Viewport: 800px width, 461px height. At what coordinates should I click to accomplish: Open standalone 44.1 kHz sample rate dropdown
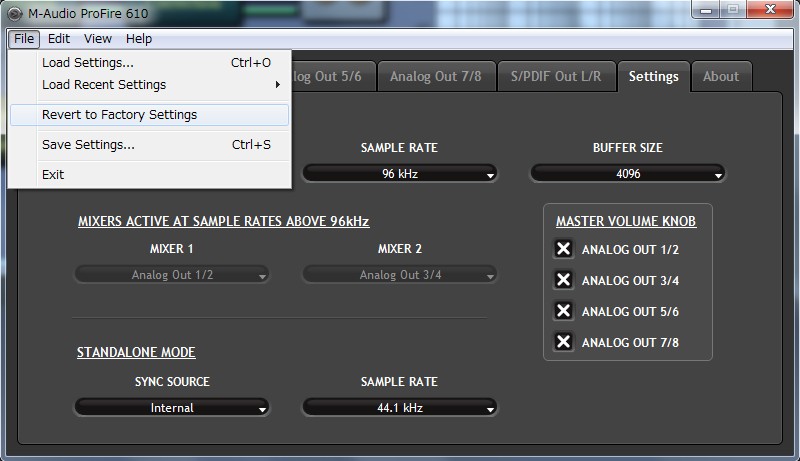(399, 408)
